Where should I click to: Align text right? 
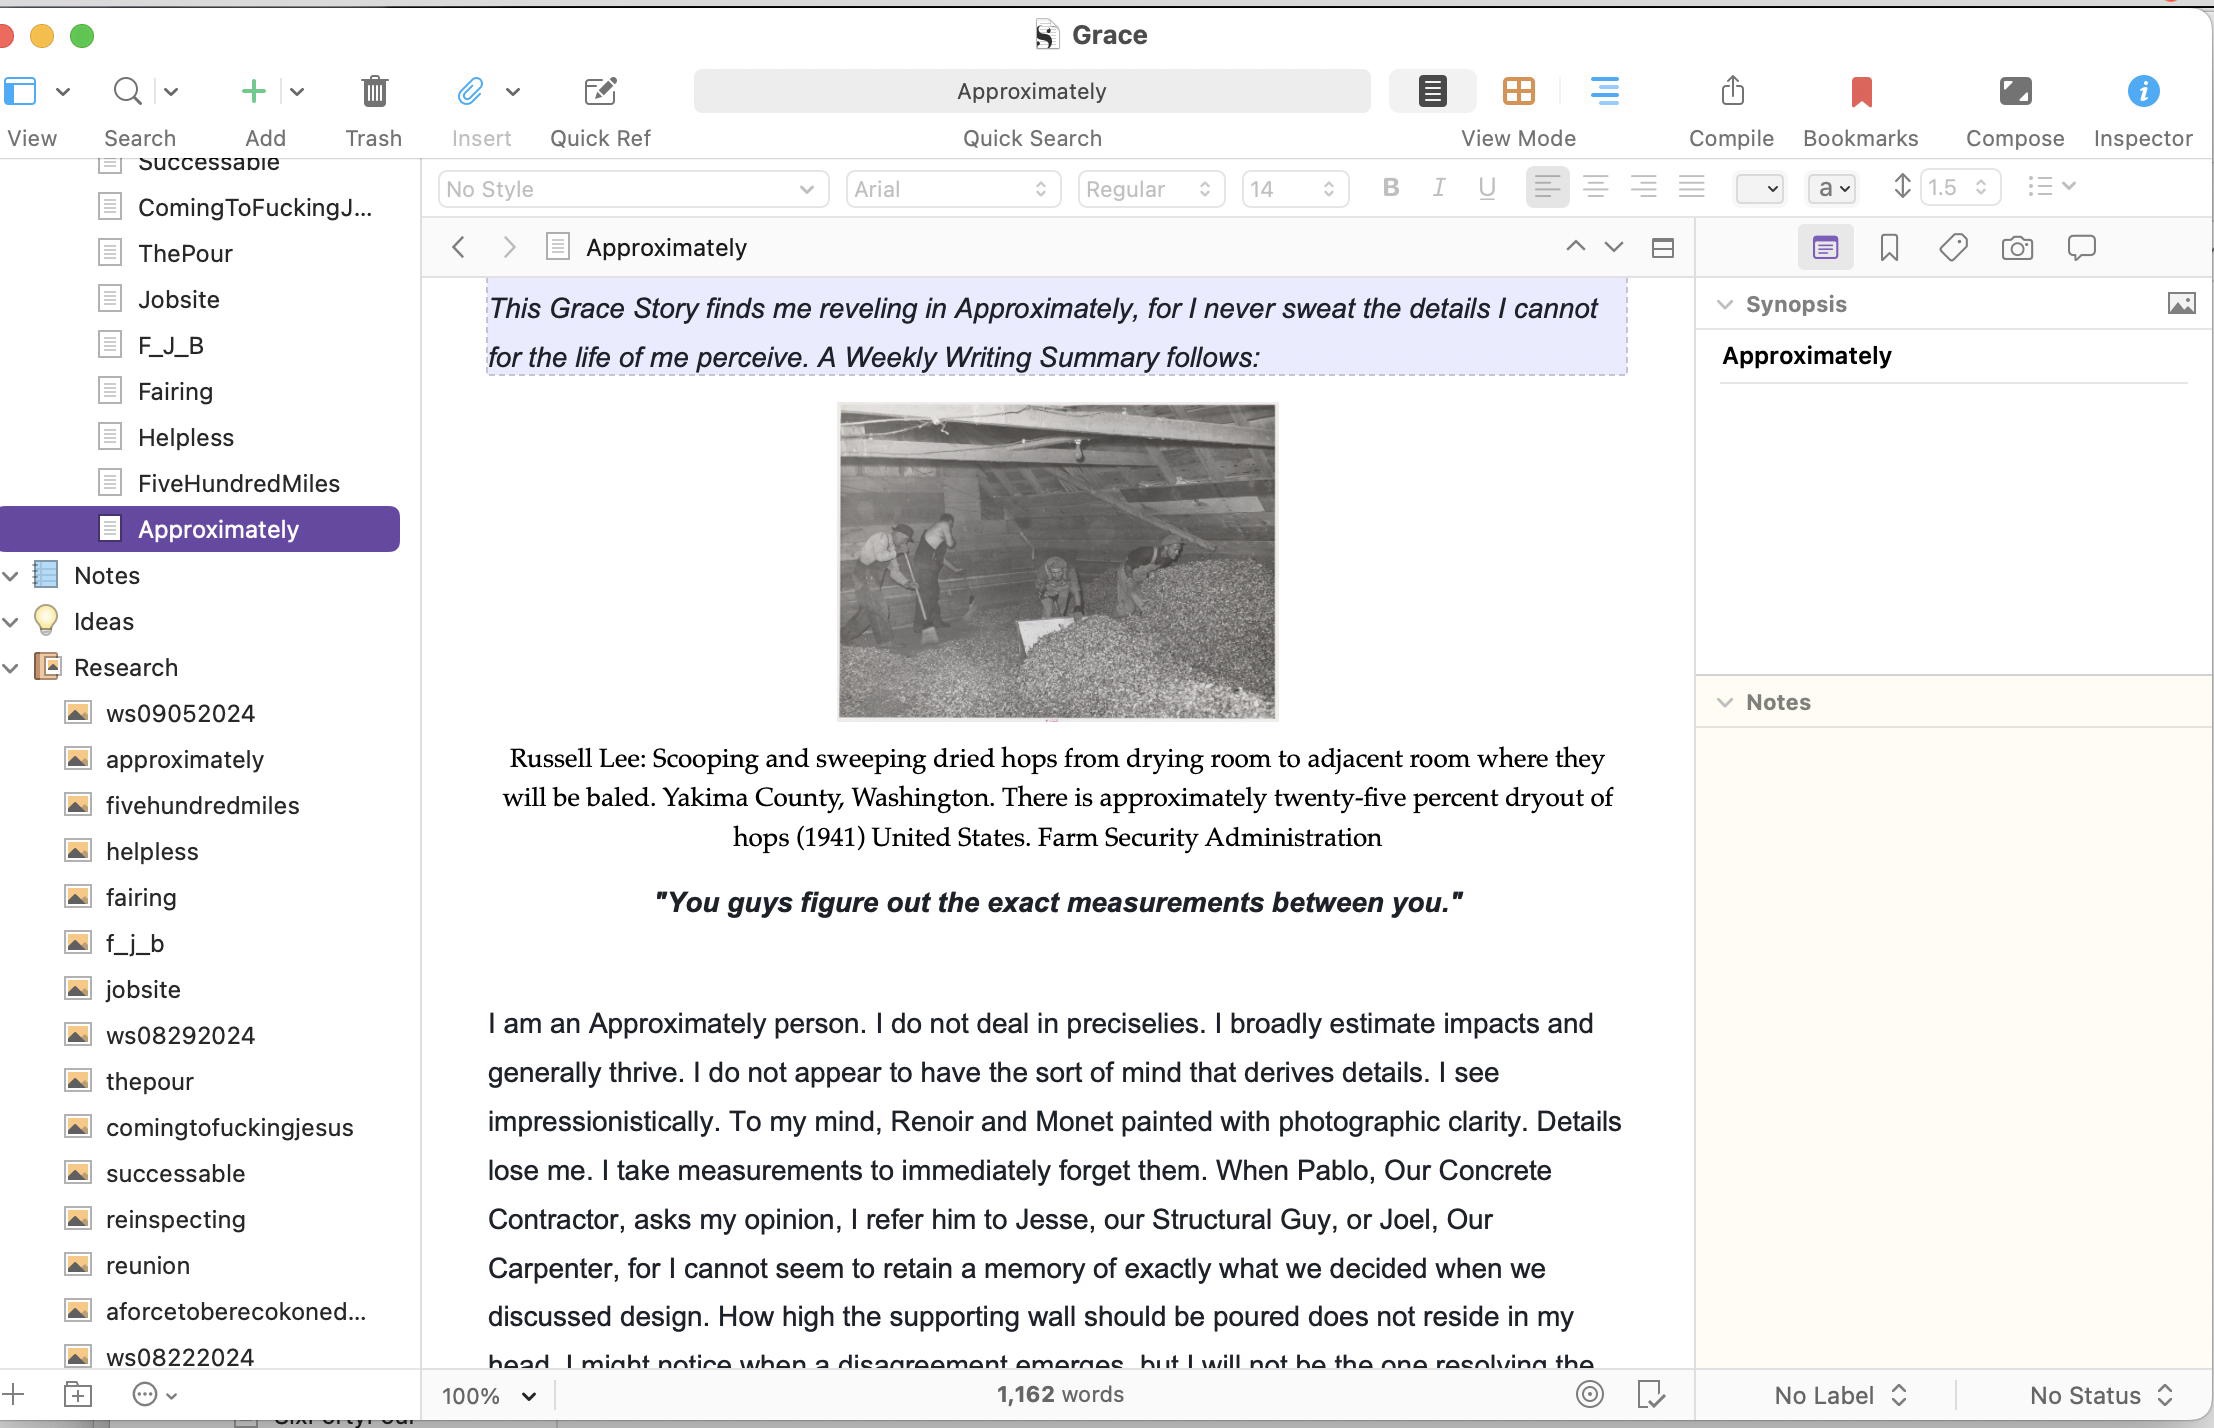(1643, 187)
